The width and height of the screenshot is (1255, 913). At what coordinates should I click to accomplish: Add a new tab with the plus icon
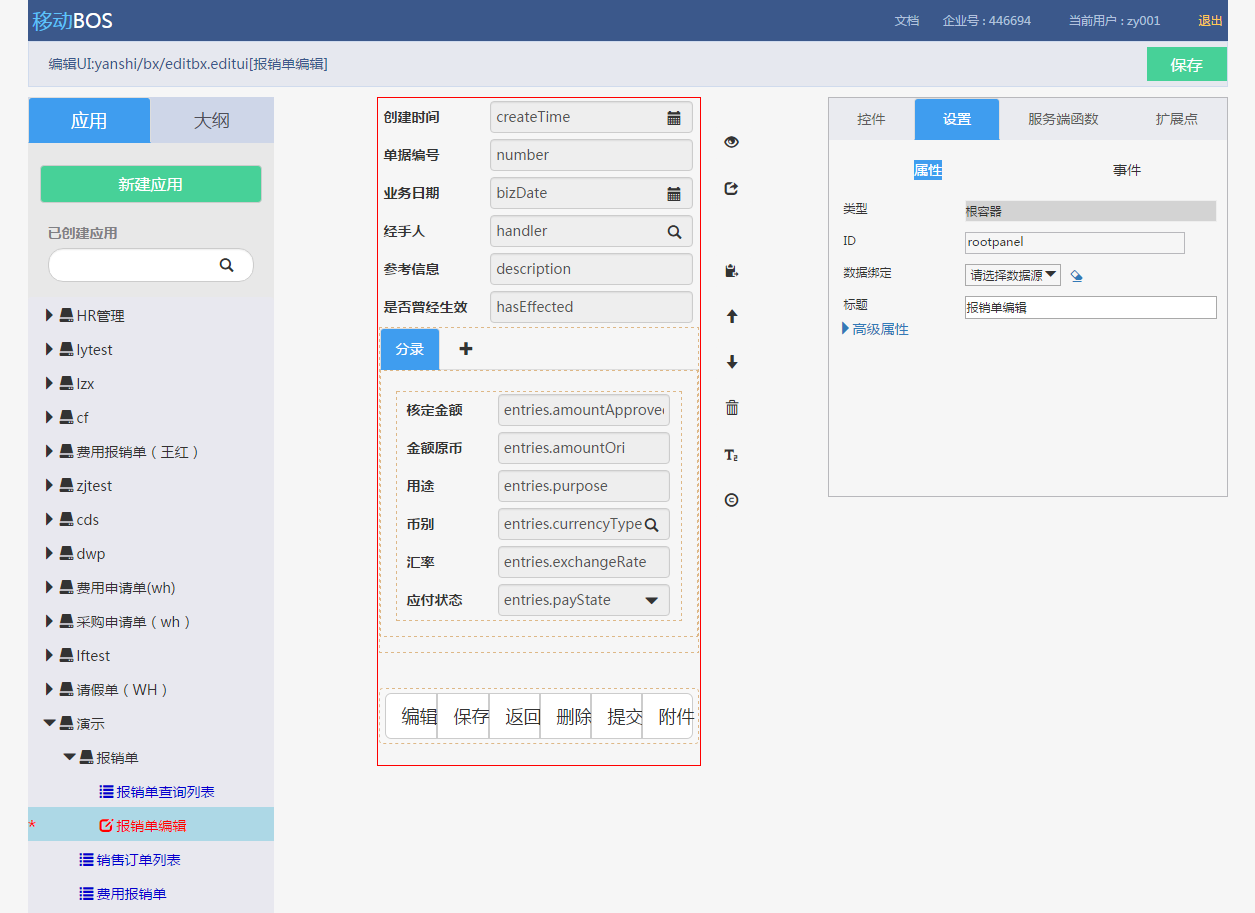(465, 349)
